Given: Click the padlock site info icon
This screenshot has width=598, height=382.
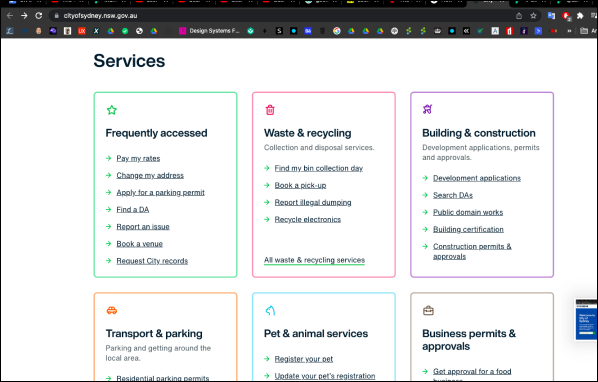Looking at the screenshot, I should pos(56,16).
